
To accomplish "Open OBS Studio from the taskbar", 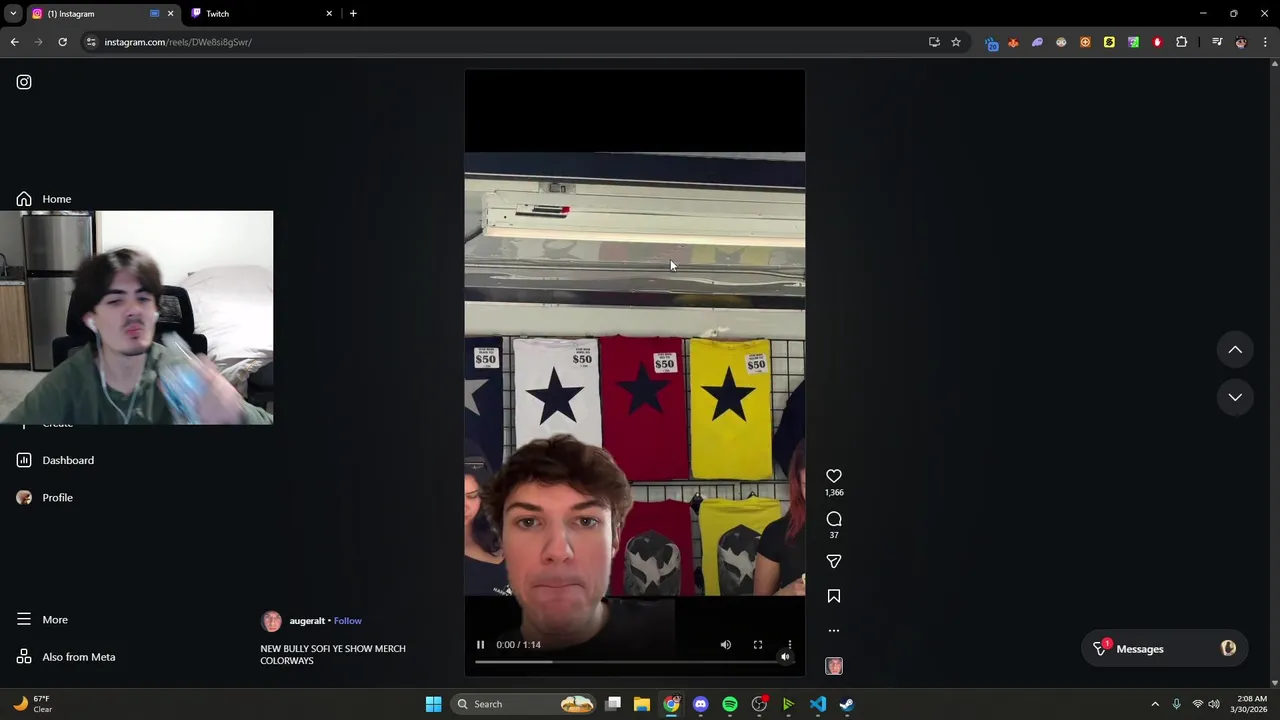I will coord(759,704).
